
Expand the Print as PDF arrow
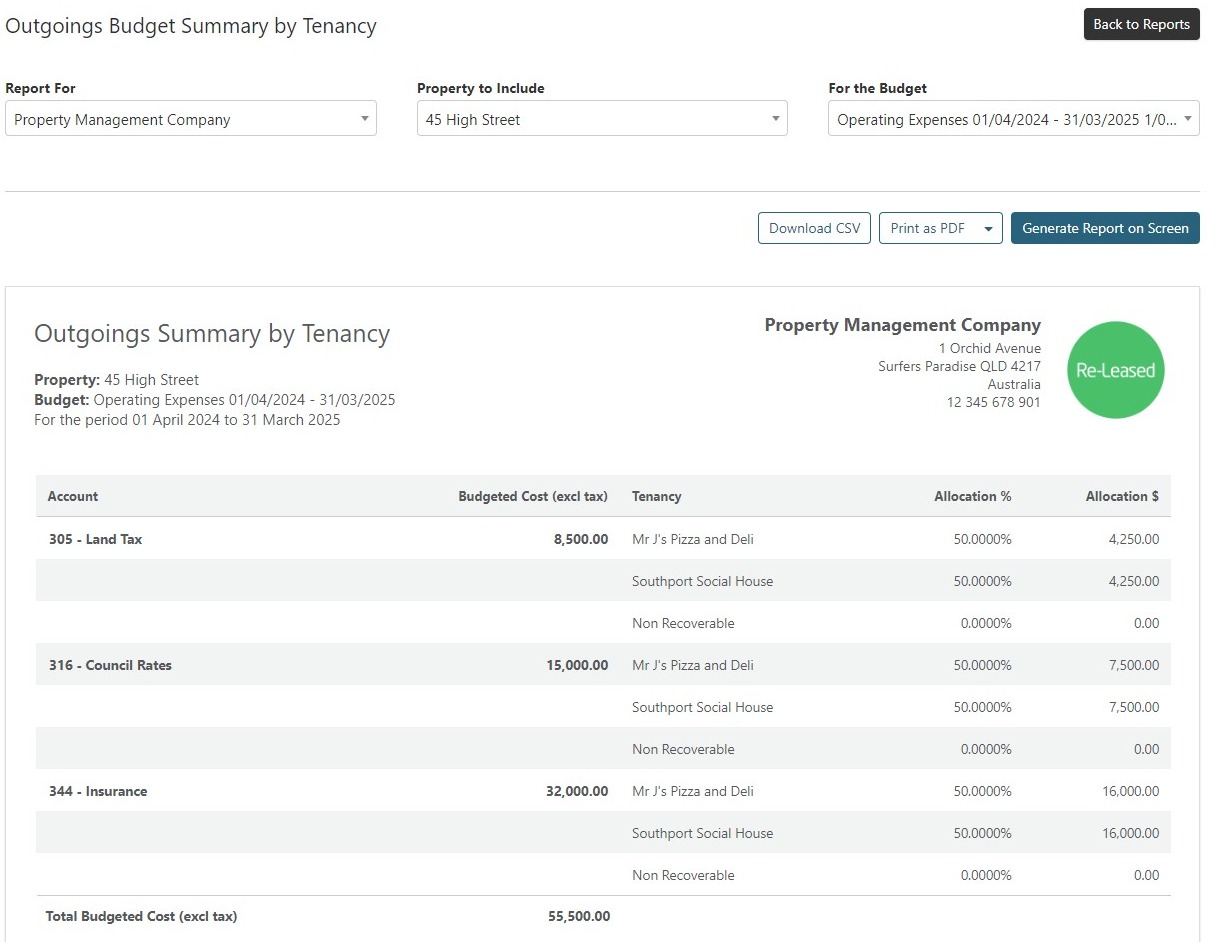989,228
